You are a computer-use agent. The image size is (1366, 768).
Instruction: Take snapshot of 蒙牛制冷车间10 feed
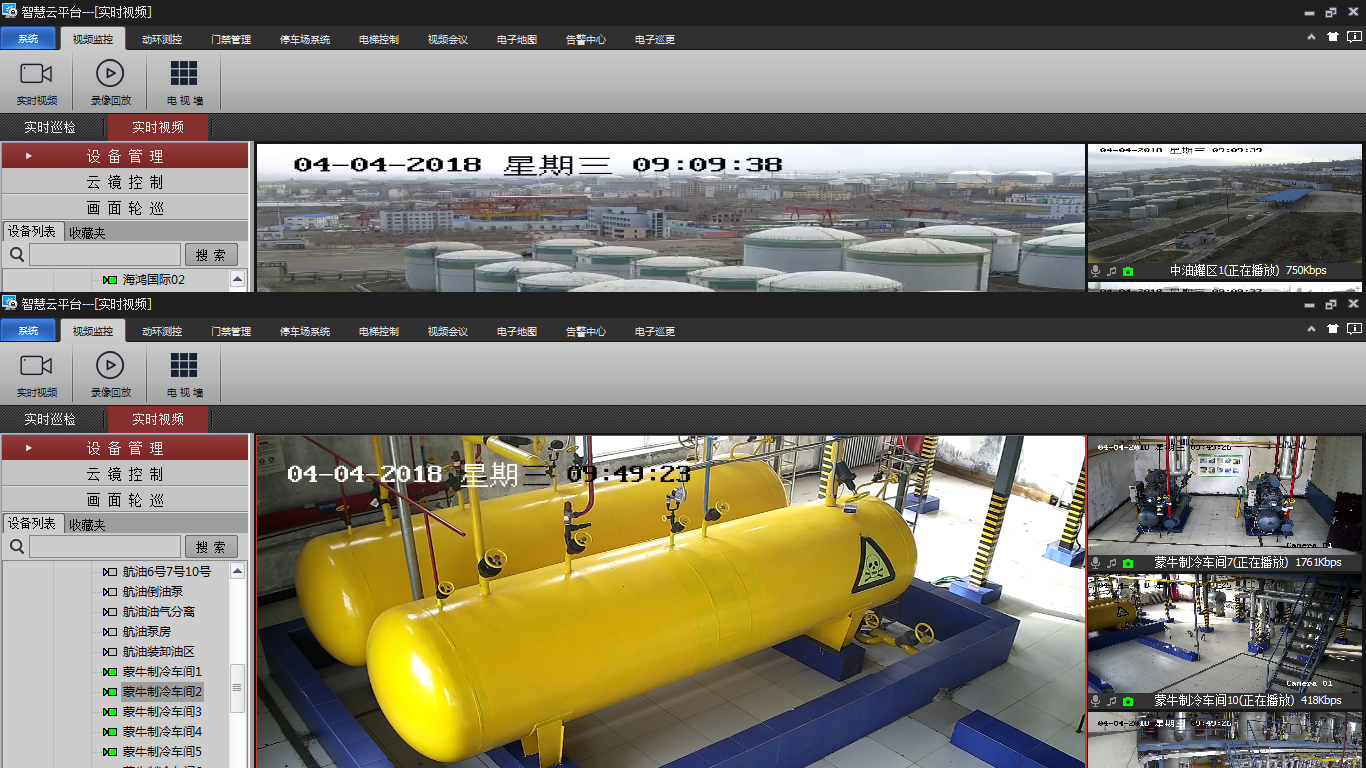(1128, 701)
